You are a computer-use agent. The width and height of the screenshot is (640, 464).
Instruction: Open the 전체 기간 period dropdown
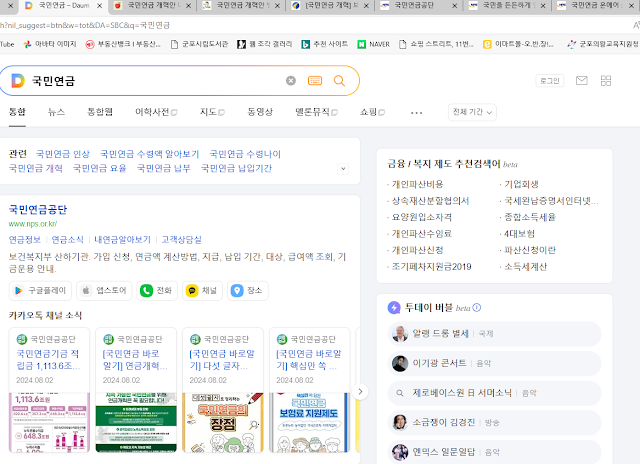tap(472, 112)
